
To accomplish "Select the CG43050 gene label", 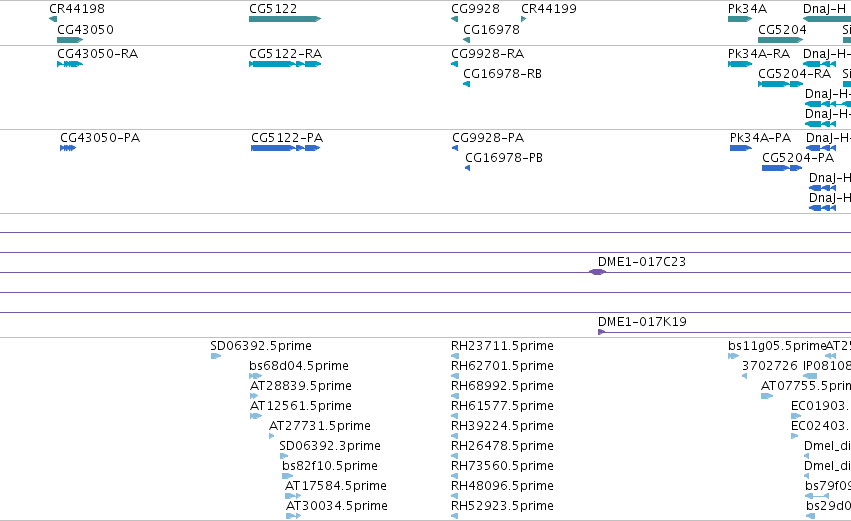I will tap(85, 30).
